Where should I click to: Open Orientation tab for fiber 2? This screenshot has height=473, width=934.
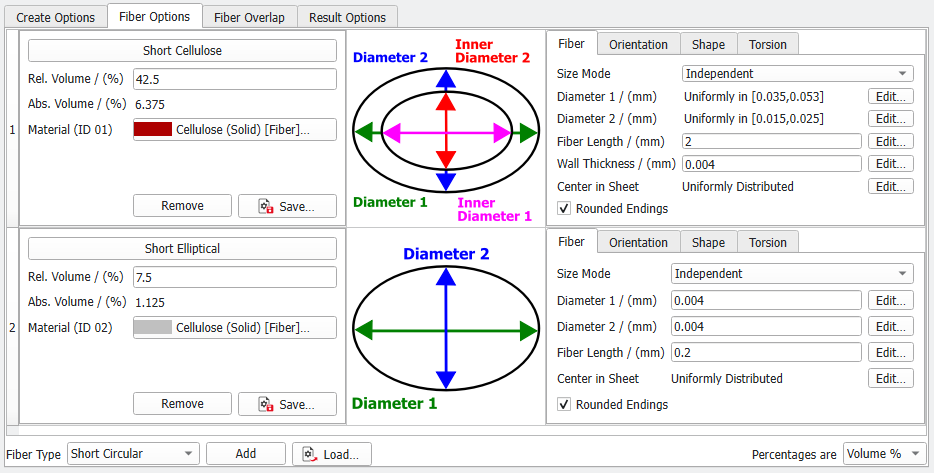[638, 242]
